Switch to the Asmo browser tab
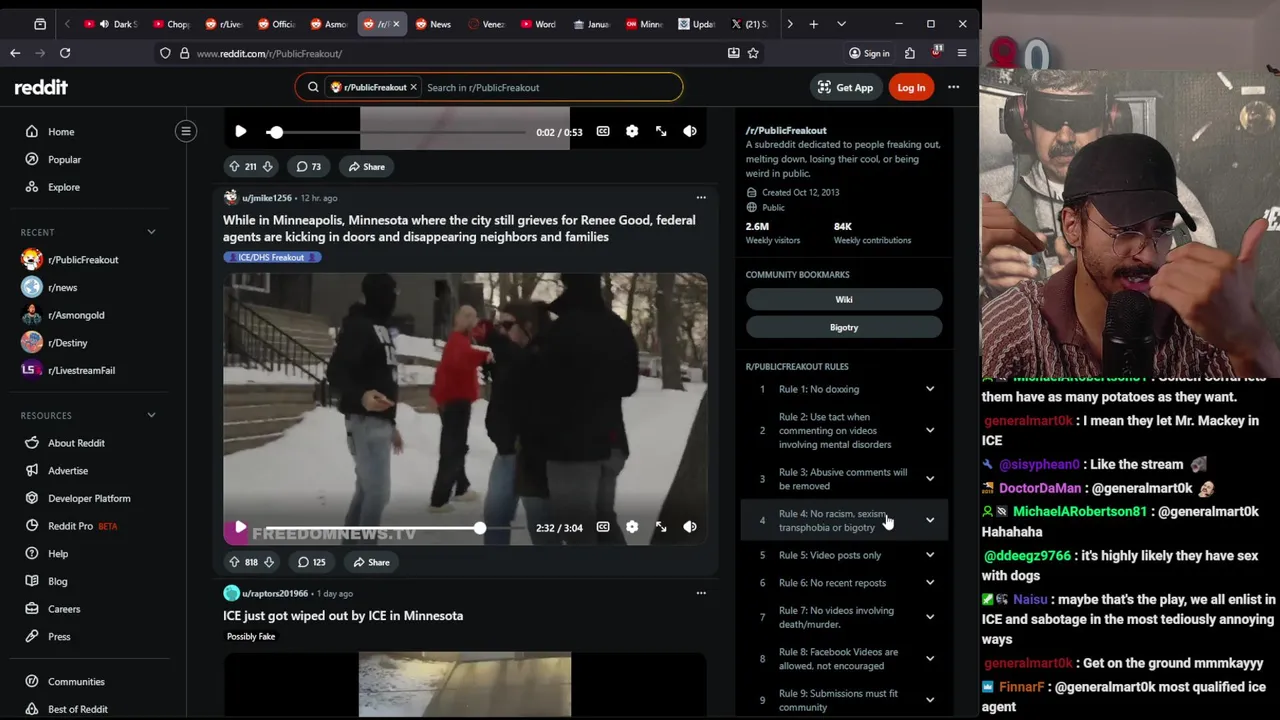1280x720 pixels. point(329,24)
